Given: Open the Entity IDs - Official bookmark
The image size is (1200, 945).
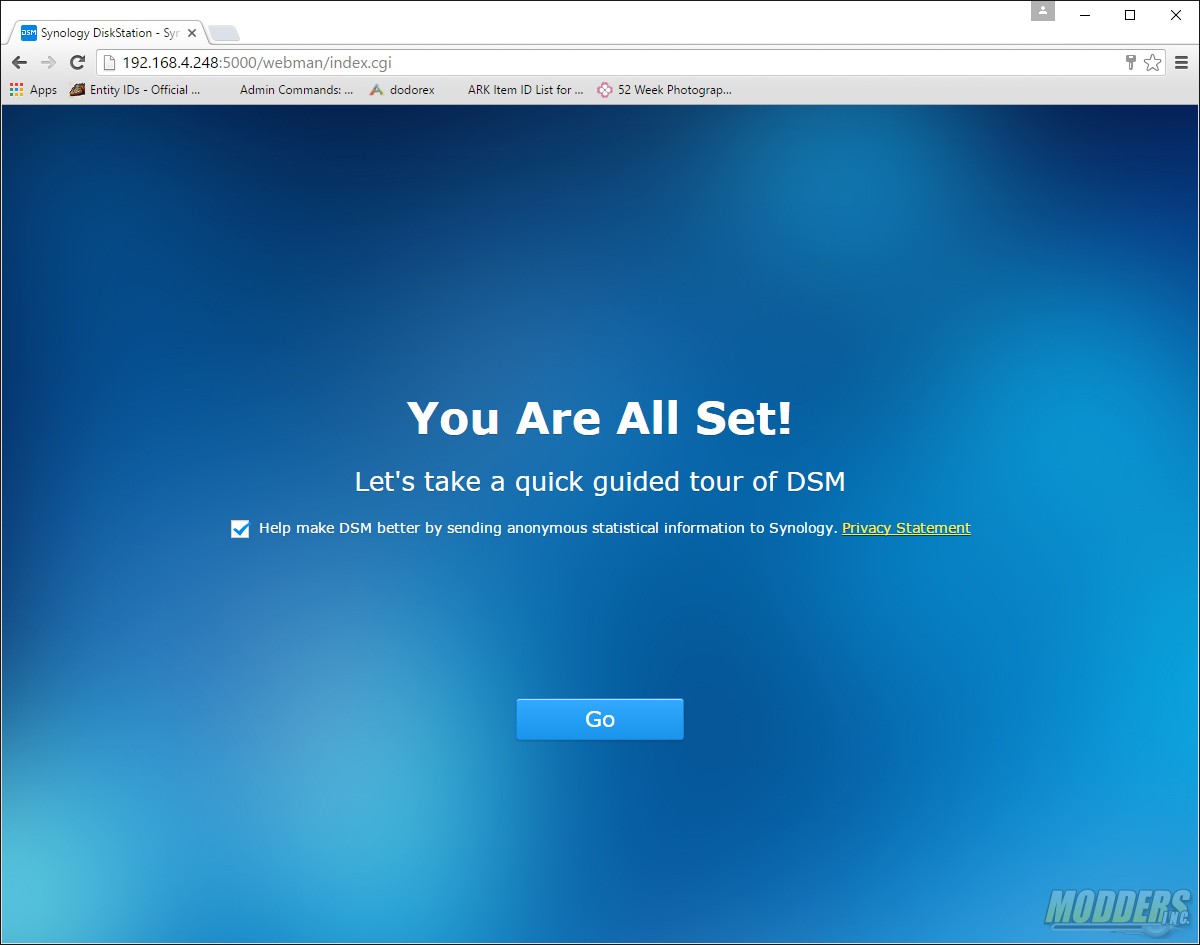Looking at the screenshot, I should click(x=135, y=90).
